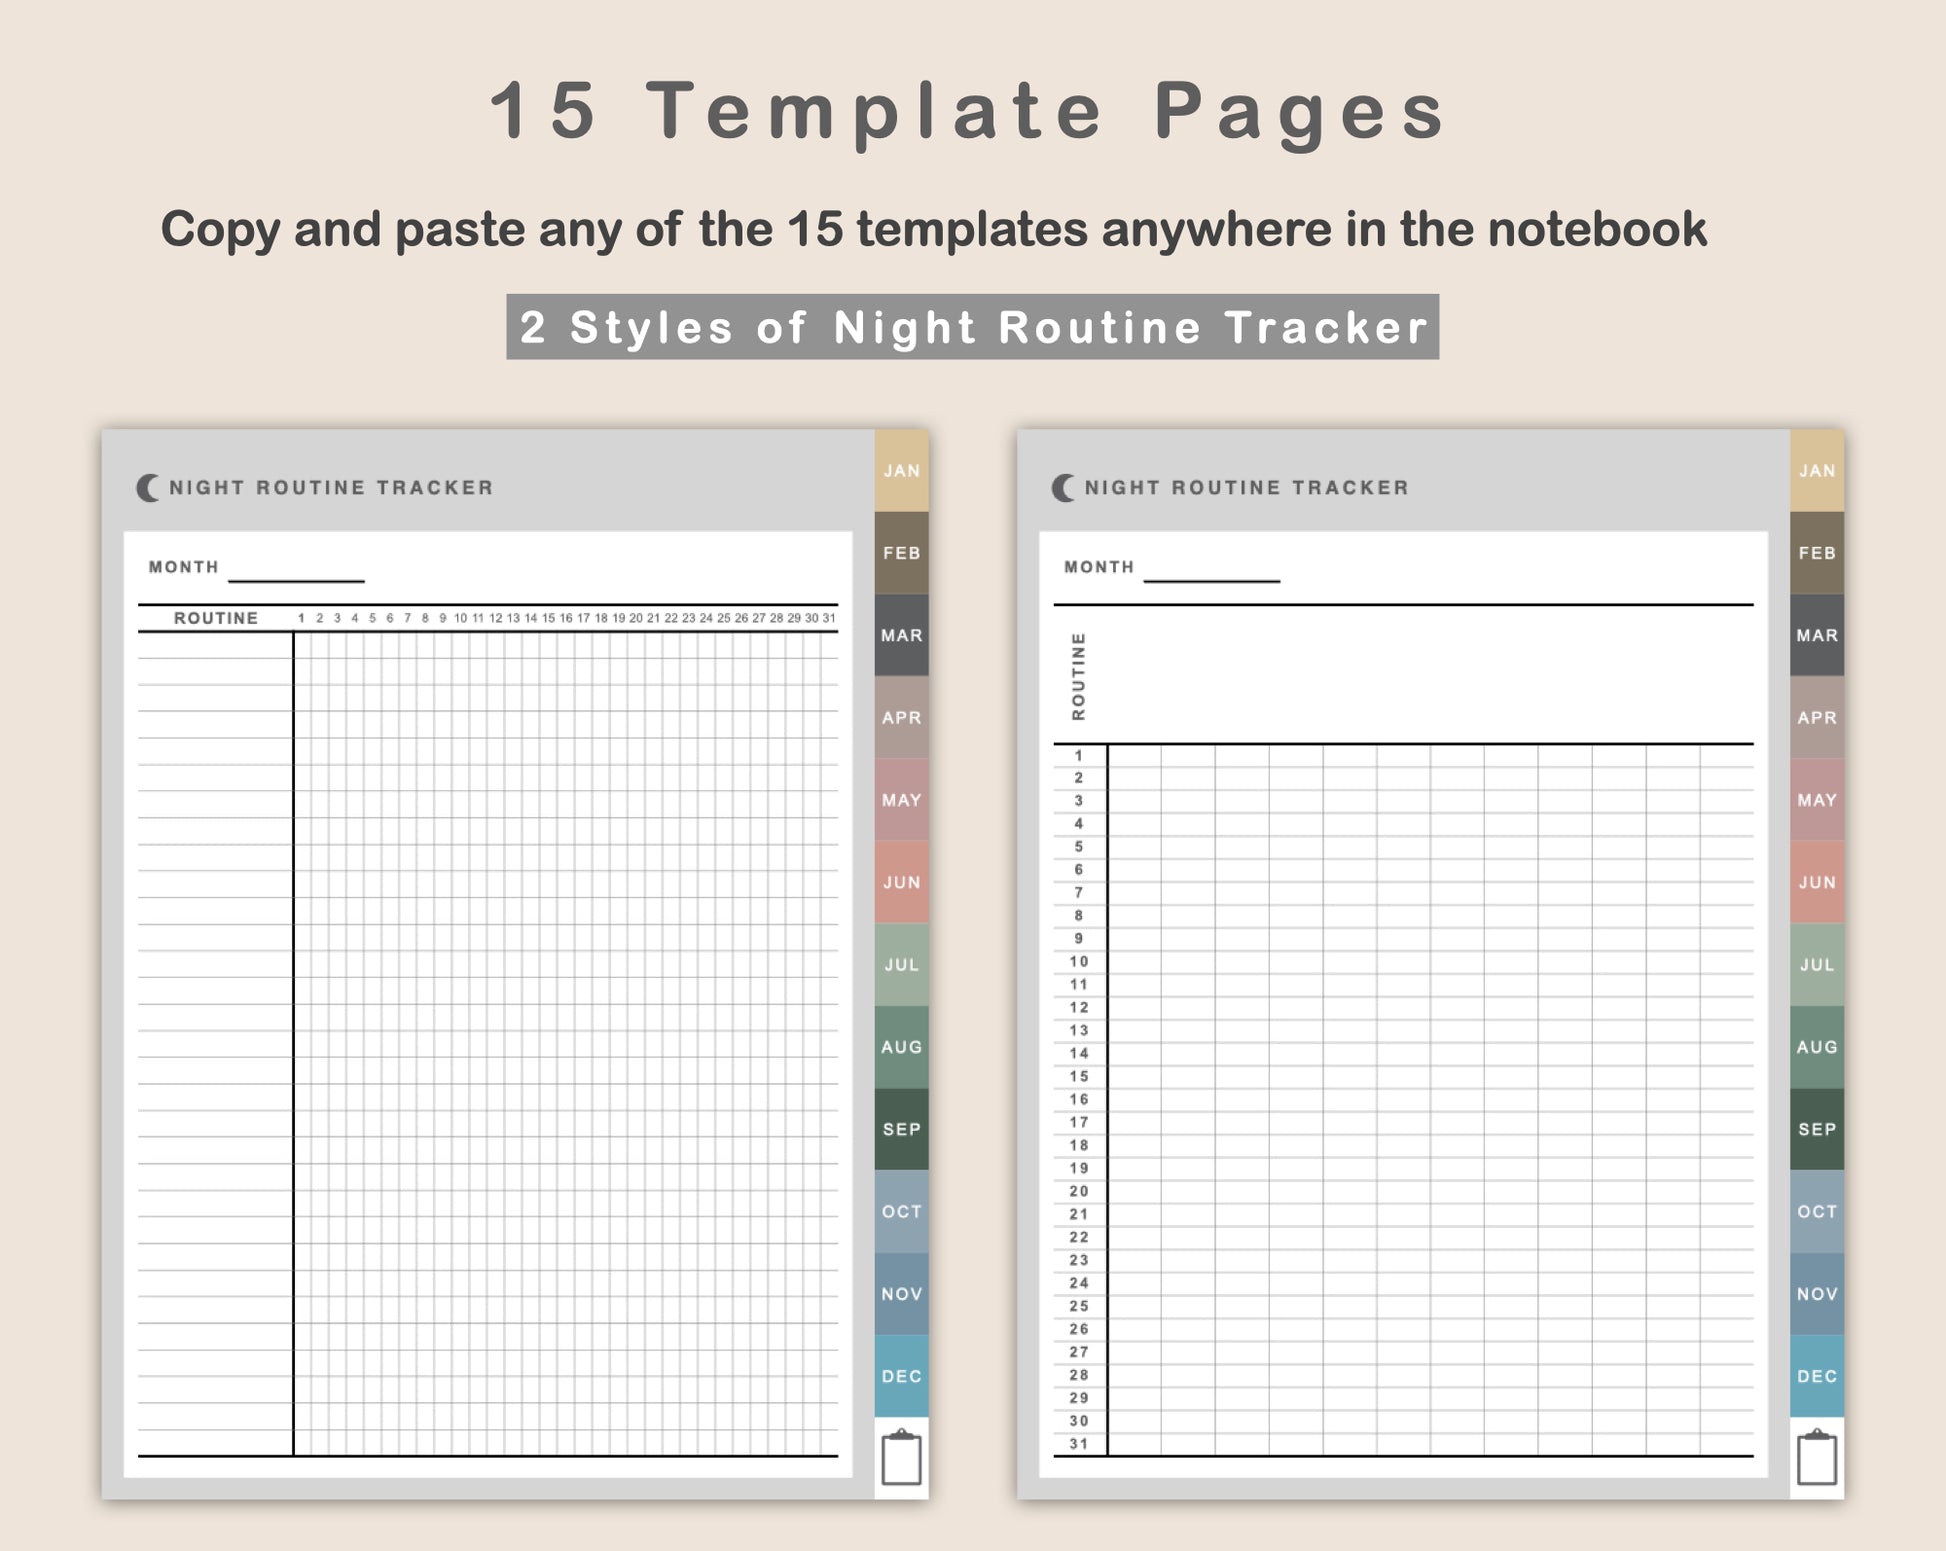Switch to SEP tab on right template

[x=1817, y=1129]
